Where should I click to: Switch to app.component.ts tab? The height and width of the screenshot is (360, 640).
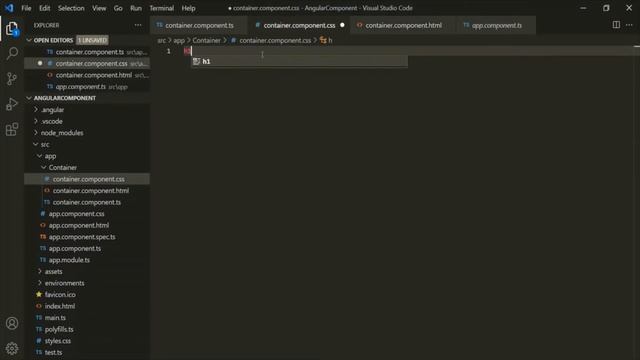coord(496,25)
